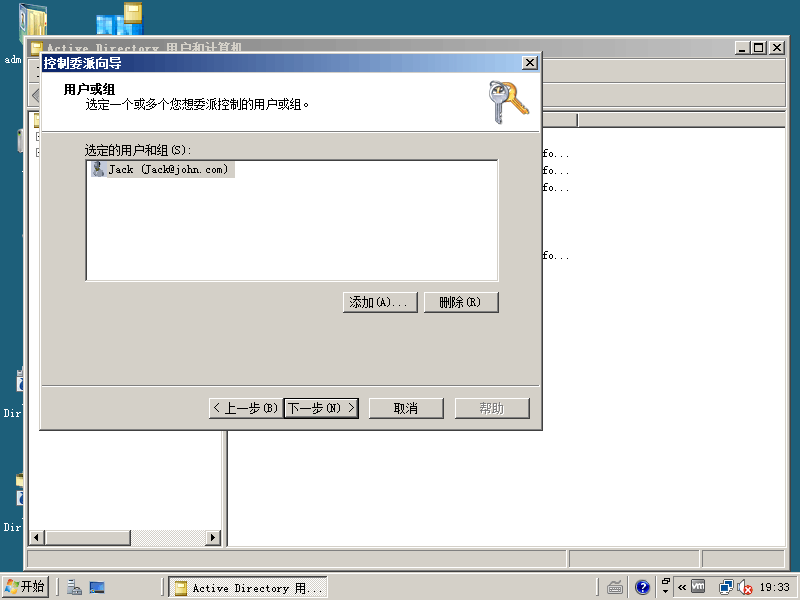
Task: Go to next step with 下一步(N)
Action: 321,408
